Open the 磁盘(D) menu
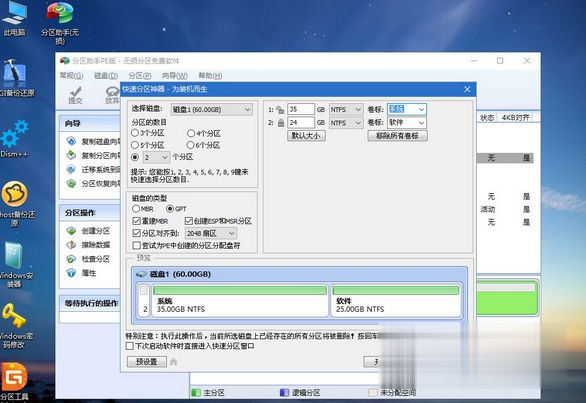 106,76
